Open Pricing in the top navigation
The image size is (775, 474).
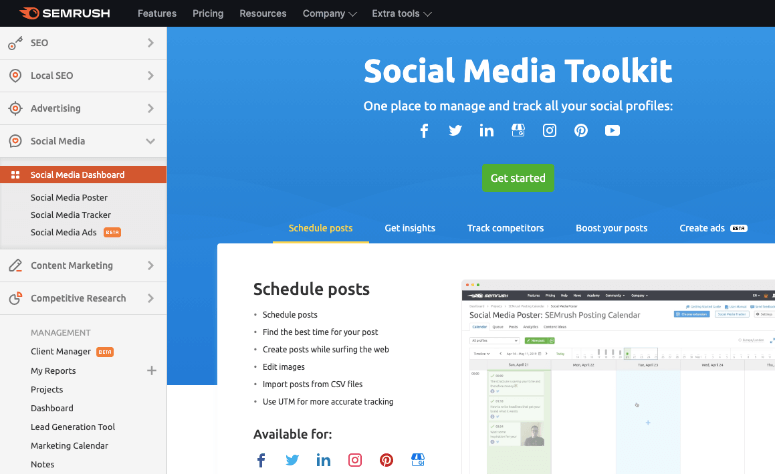pos(208,14)
